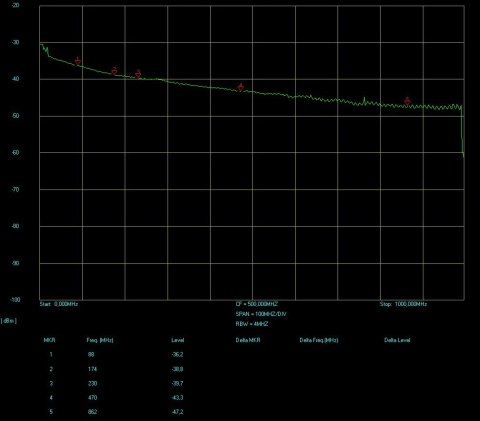480x421 pixels.
Task: Click the Stop 1000,000MHz frequency label
Action: click(403, 304)
